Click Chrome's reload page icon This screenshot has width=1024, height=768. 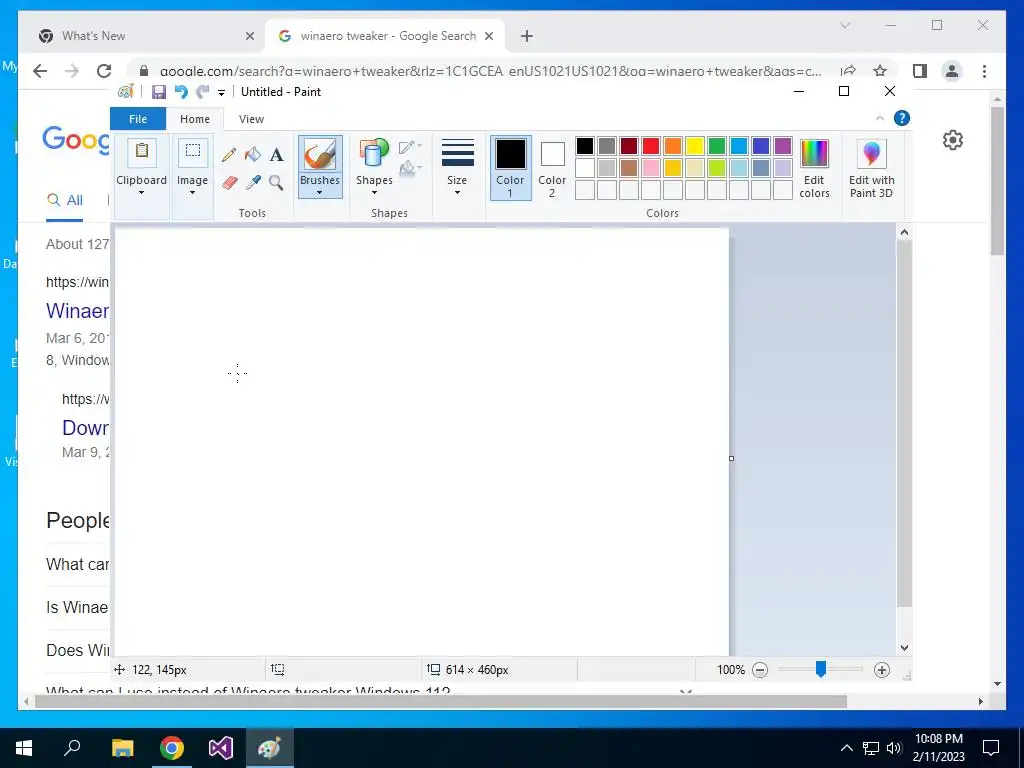click(104, 71)
